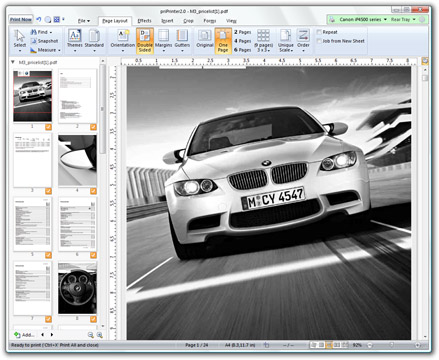Toggle the orange checkmark under page 1 thumbnail
Viewport: 439px width, 360px height.
point(48,127)
